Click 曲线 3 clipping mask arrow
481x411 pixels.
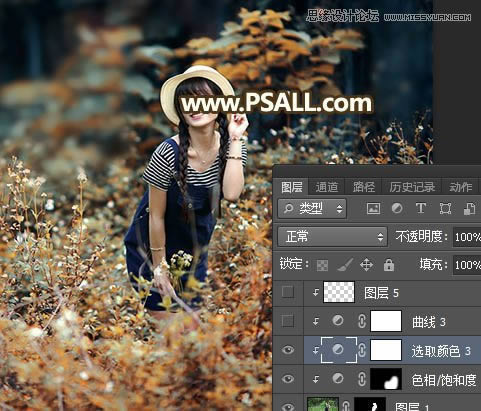pos(315,321)
